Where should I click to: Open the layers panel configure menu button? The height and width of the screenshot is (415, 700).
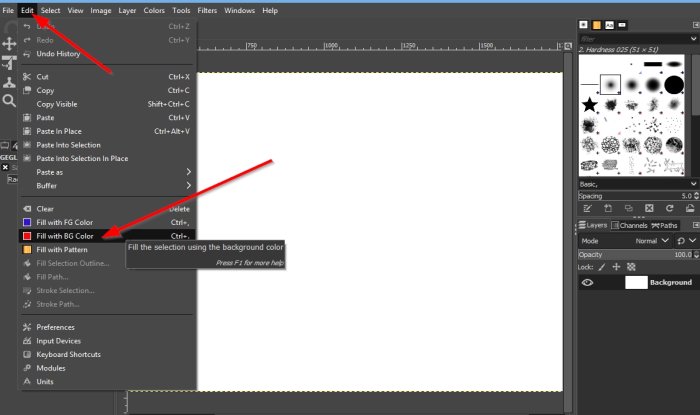(x=696, y=225)
